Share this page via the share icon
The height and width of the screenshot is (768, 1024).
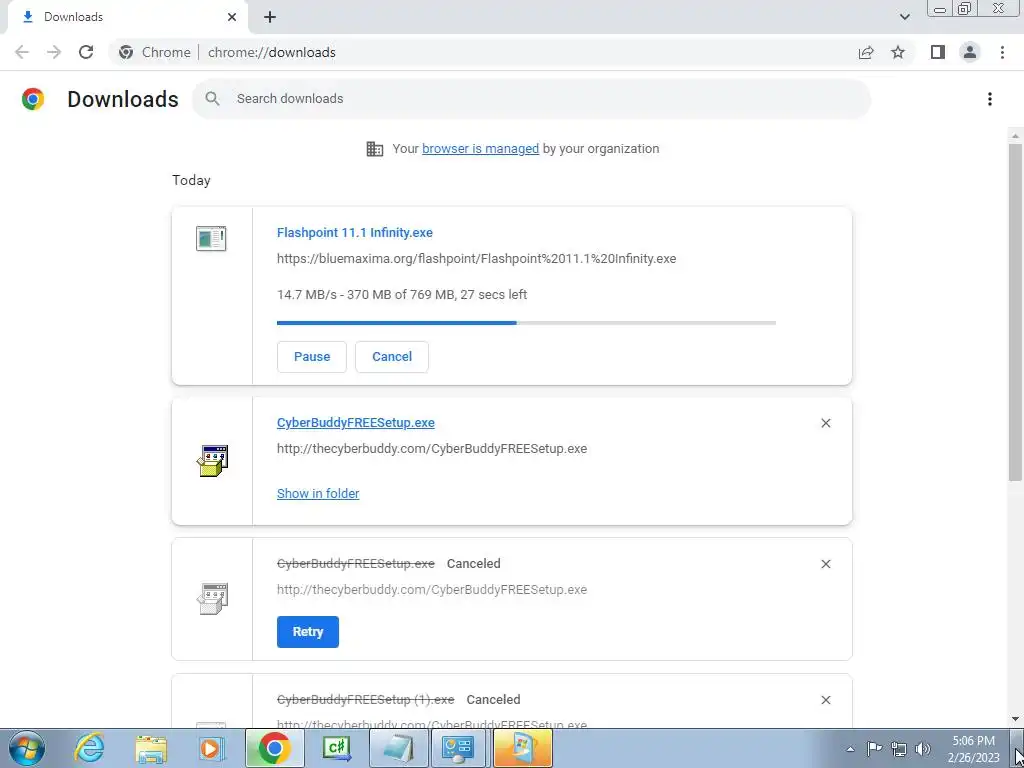pos(866,52)
